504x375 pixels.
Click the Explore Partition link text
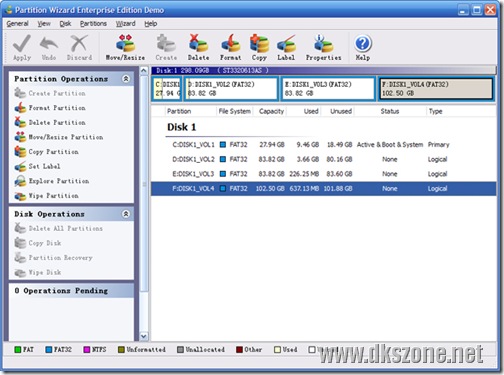(x=59, y=181)
